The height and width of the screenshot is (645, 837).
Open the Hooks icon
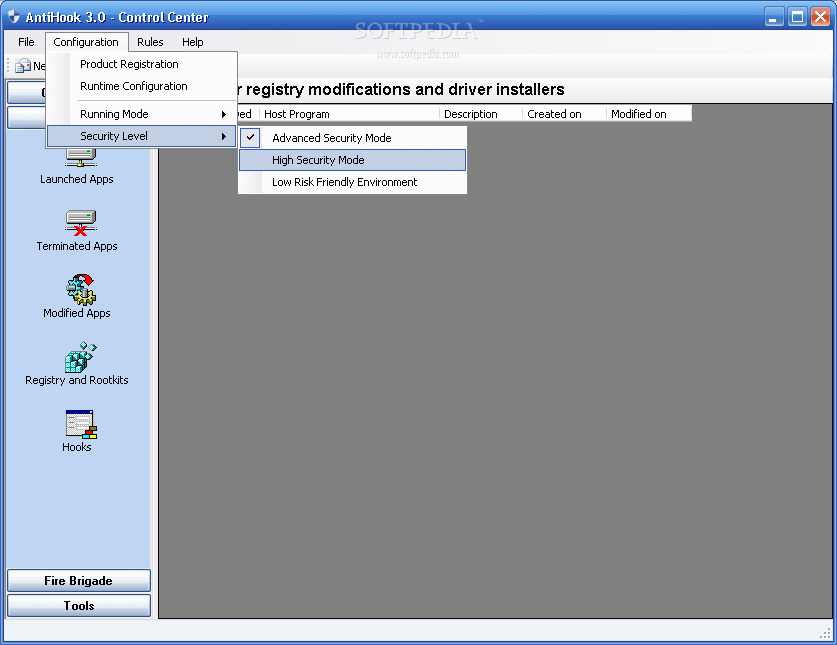point(81,424)
